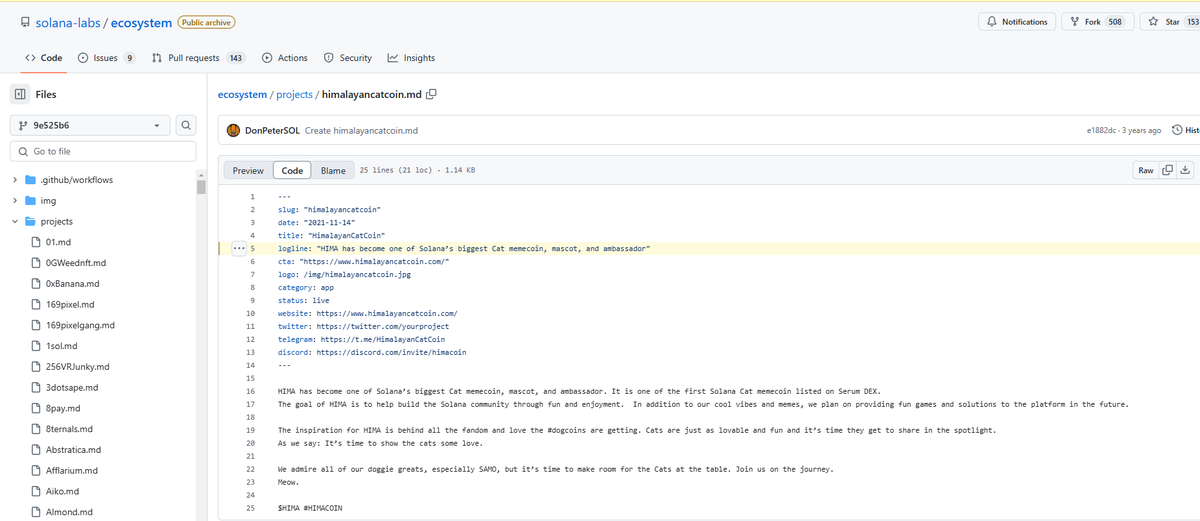Click the file icon next to 8pay.md

[36, 408]
